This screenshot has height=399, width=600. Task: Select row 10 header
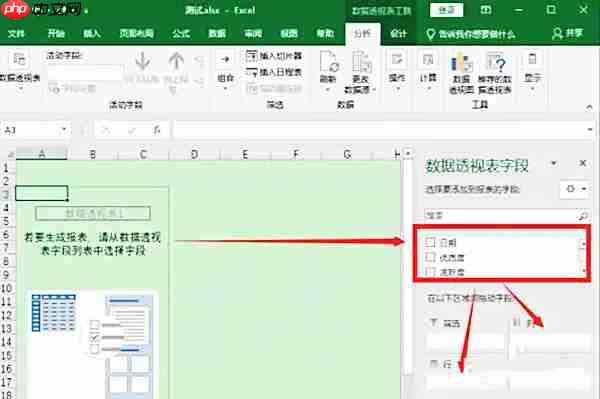7,288
